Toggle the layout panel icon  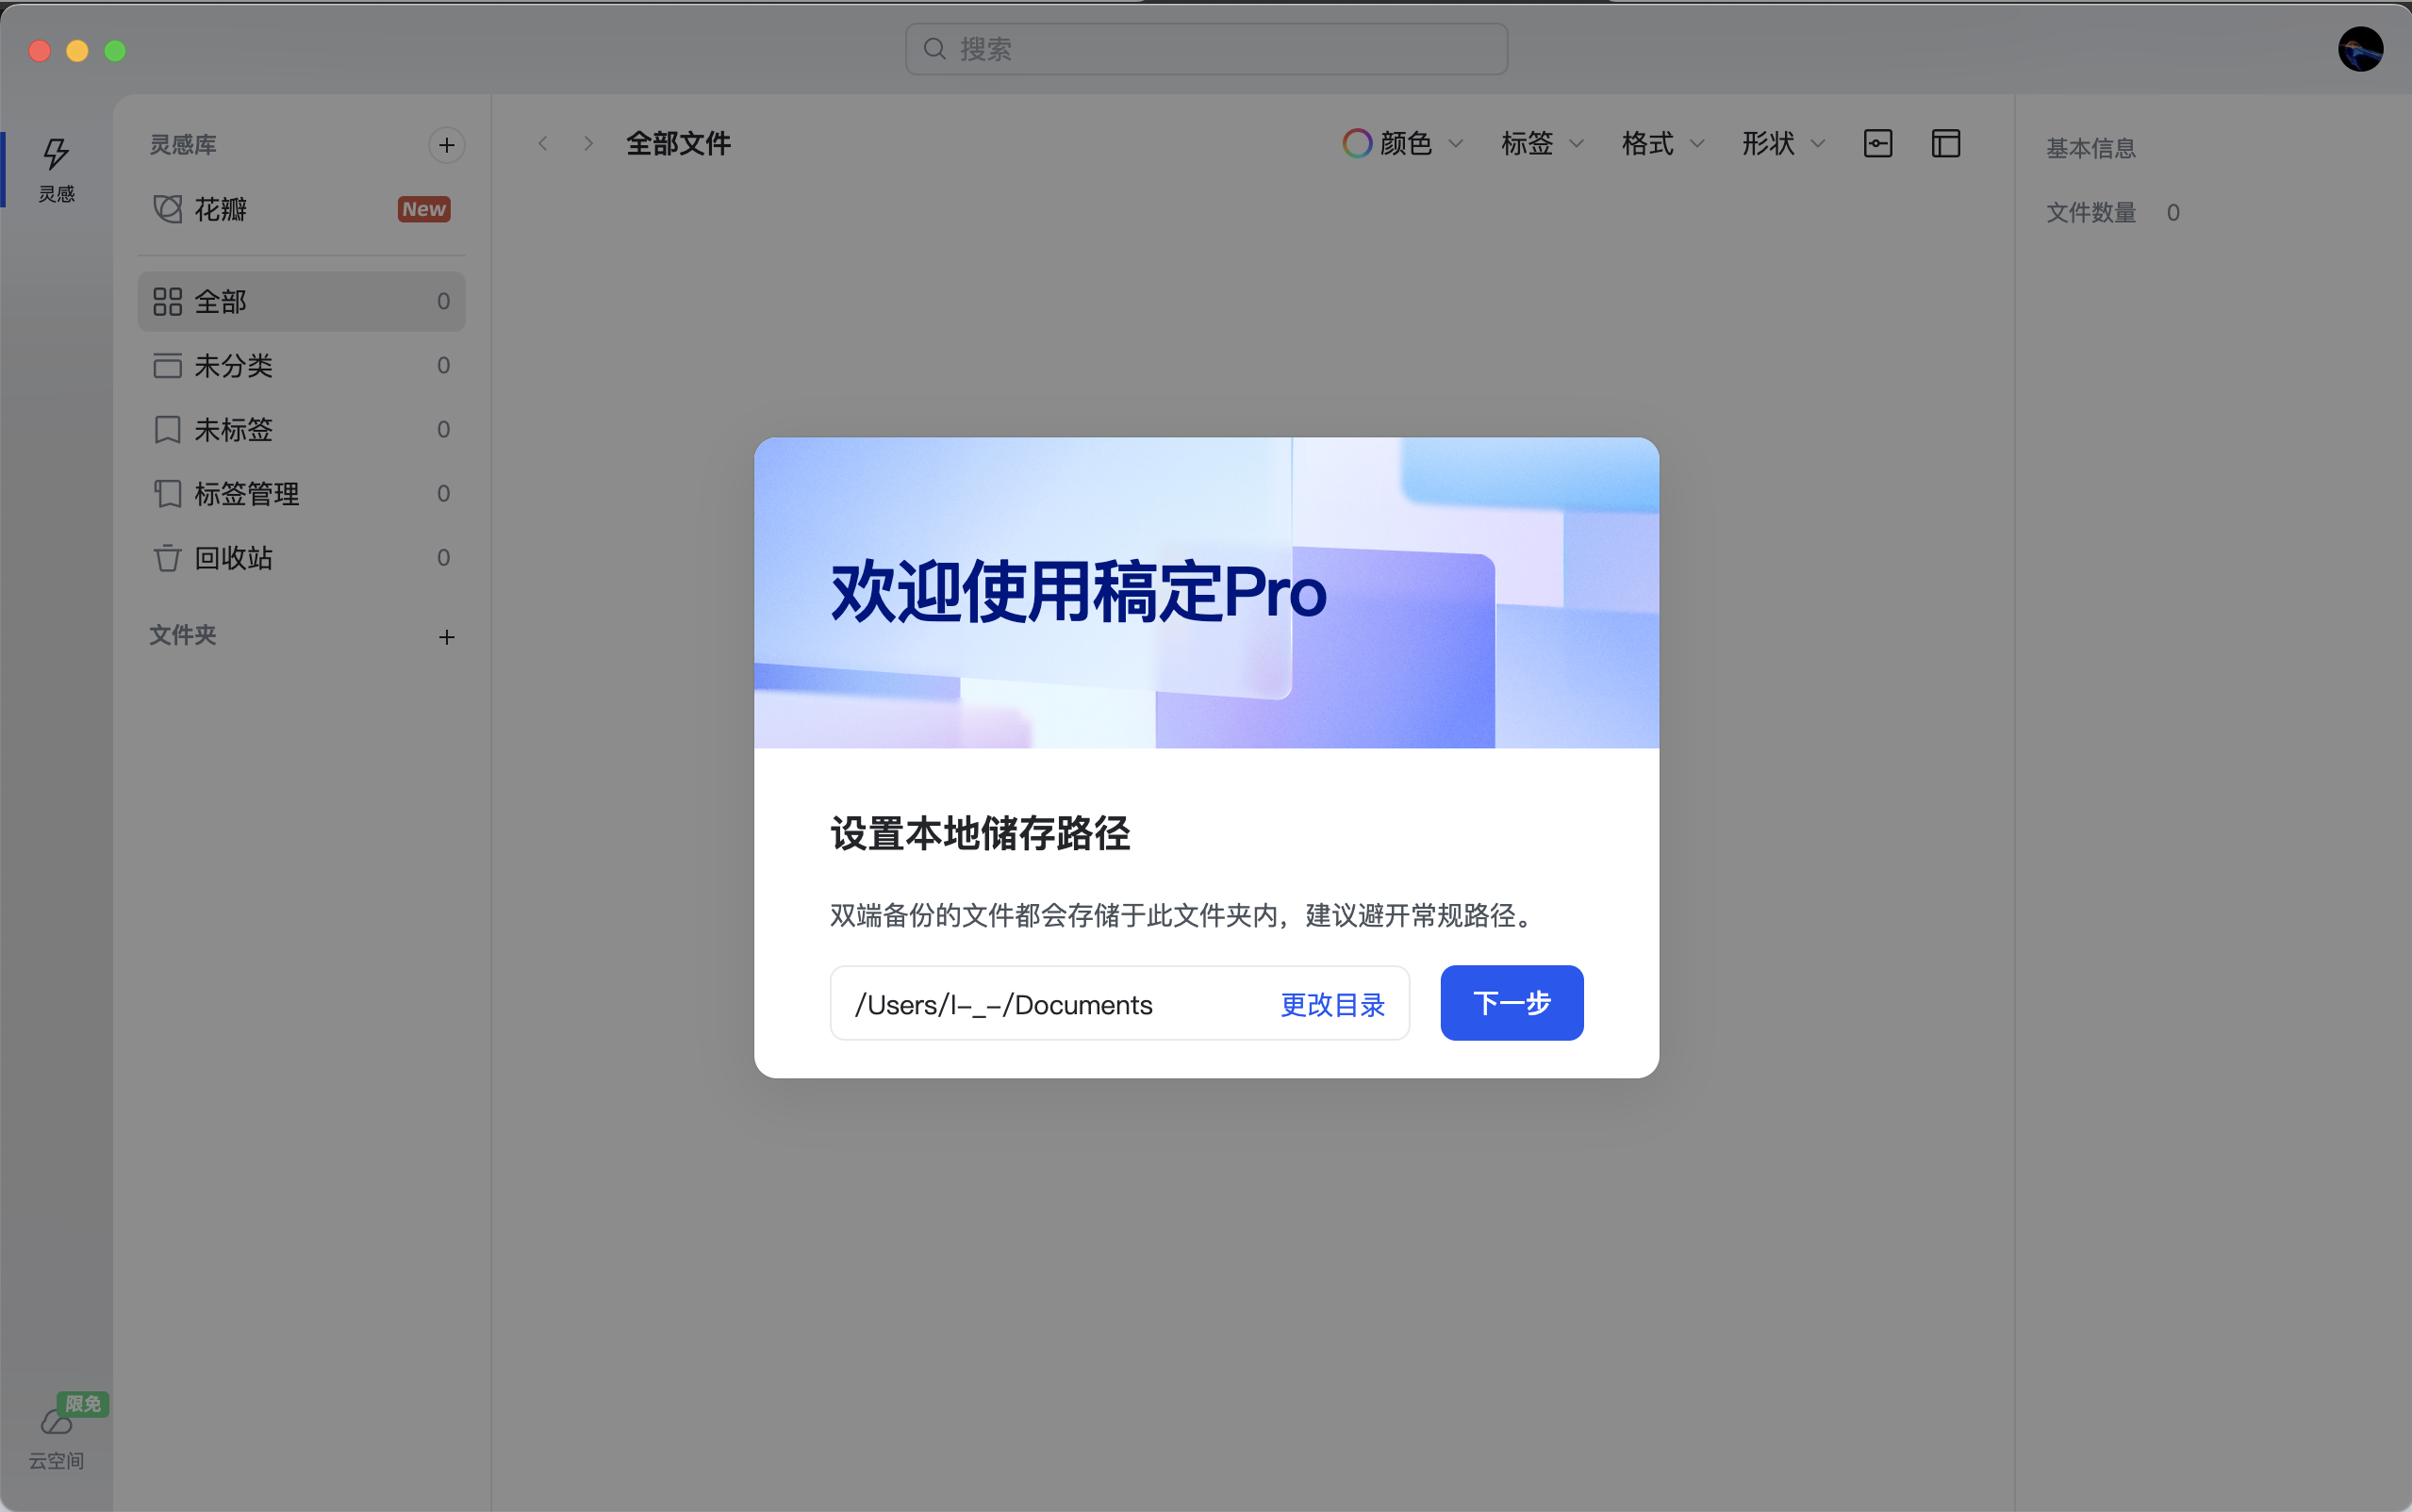click(1945, 144)
